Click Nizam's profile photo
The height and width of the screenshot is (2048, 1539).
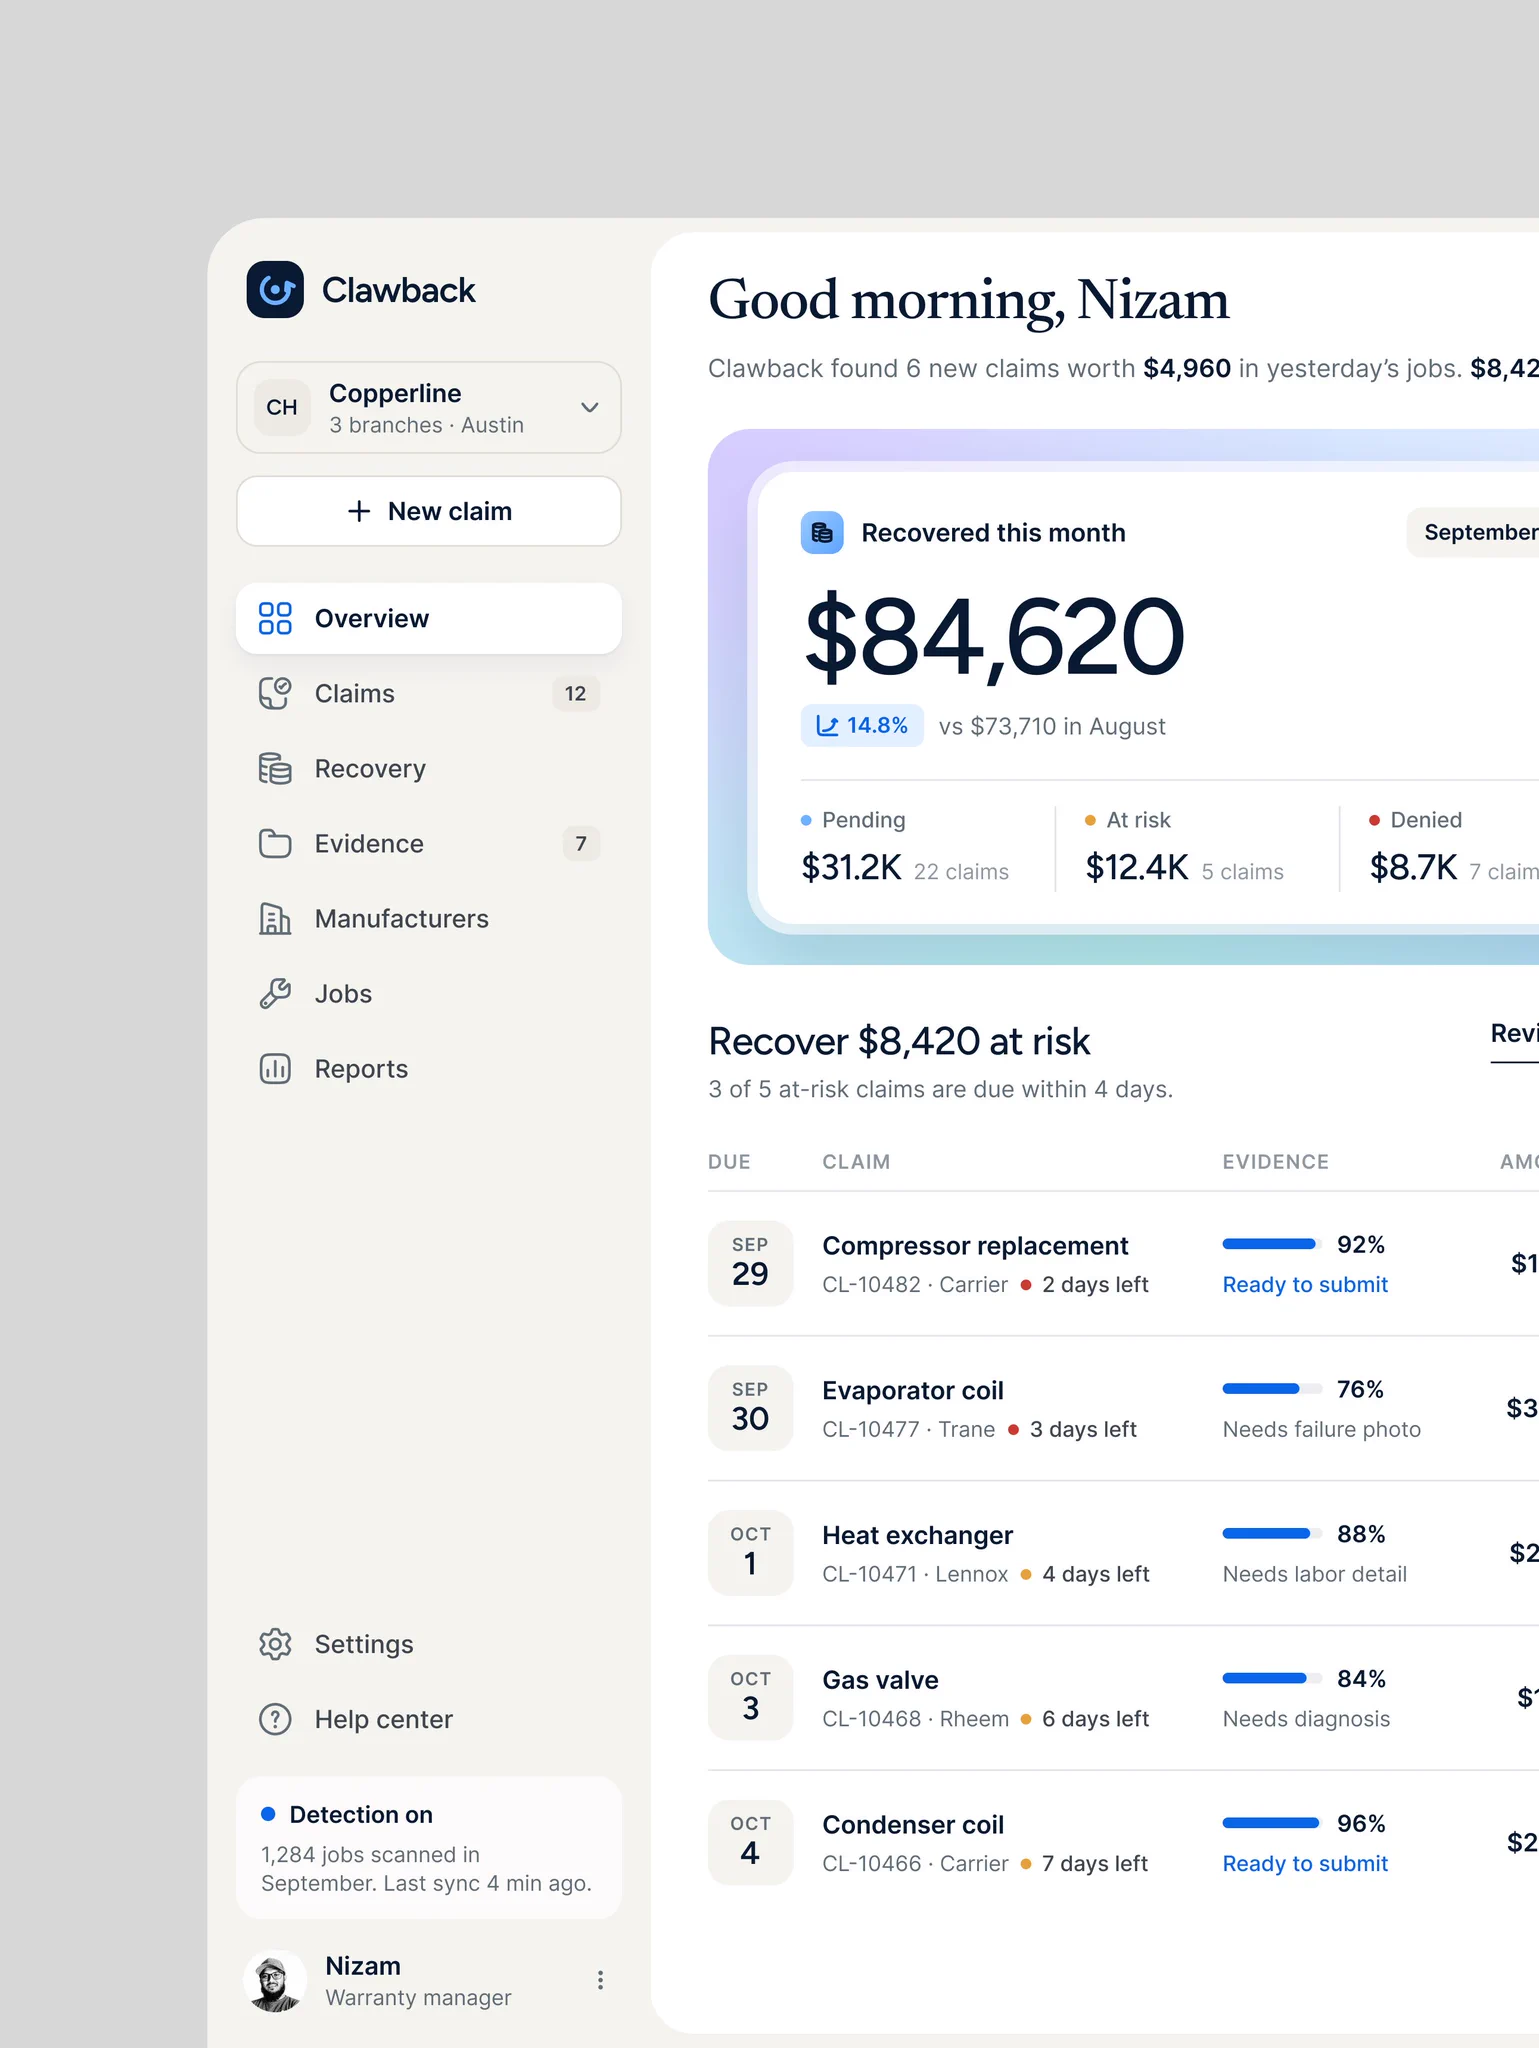coord(275,1980)
